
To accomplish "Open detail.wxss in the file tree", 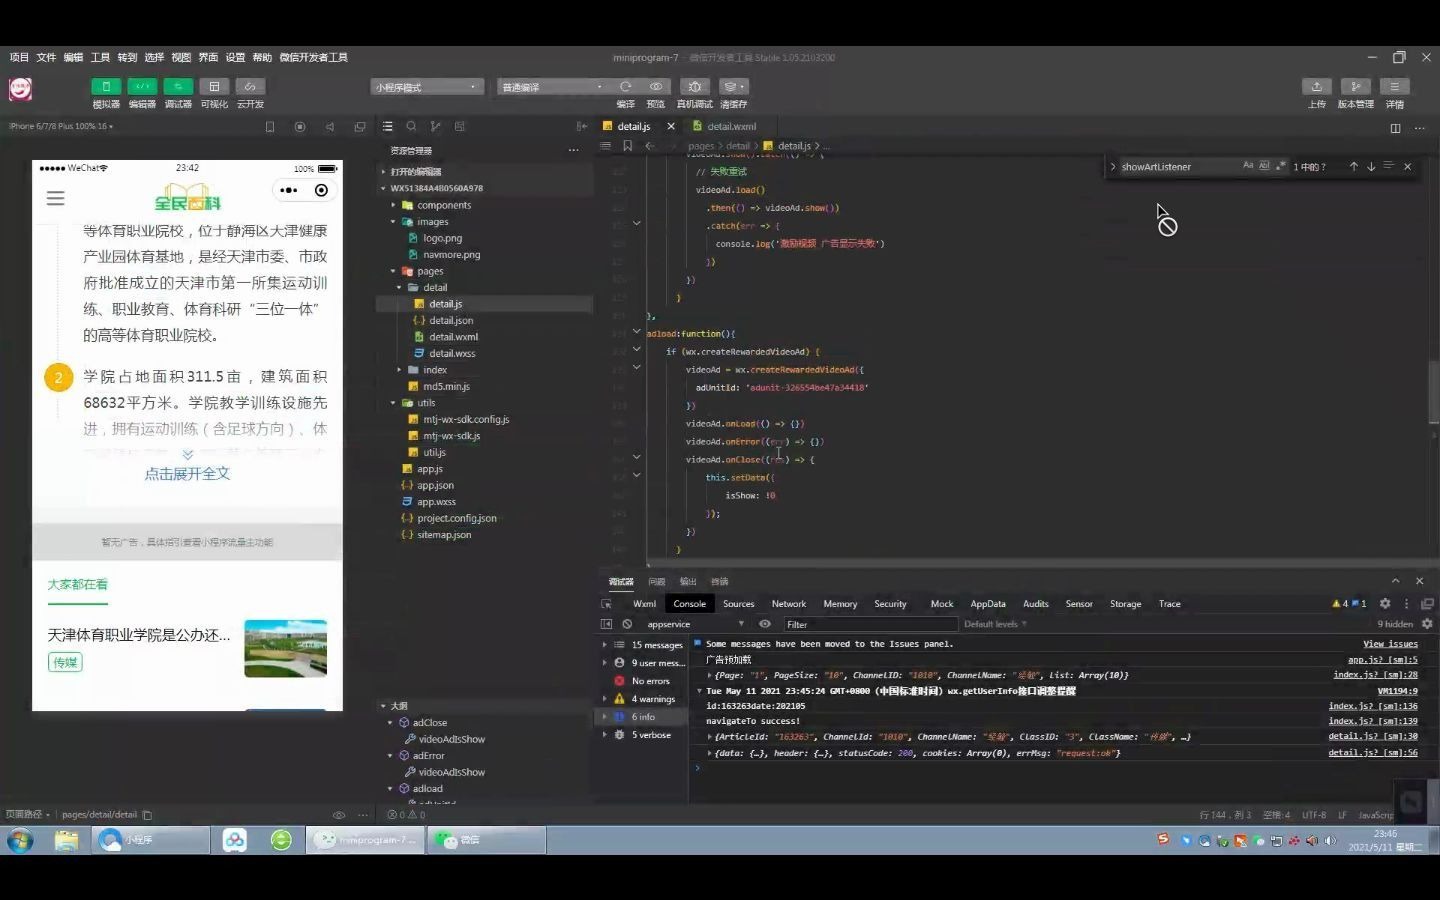I will click(452, 353).
